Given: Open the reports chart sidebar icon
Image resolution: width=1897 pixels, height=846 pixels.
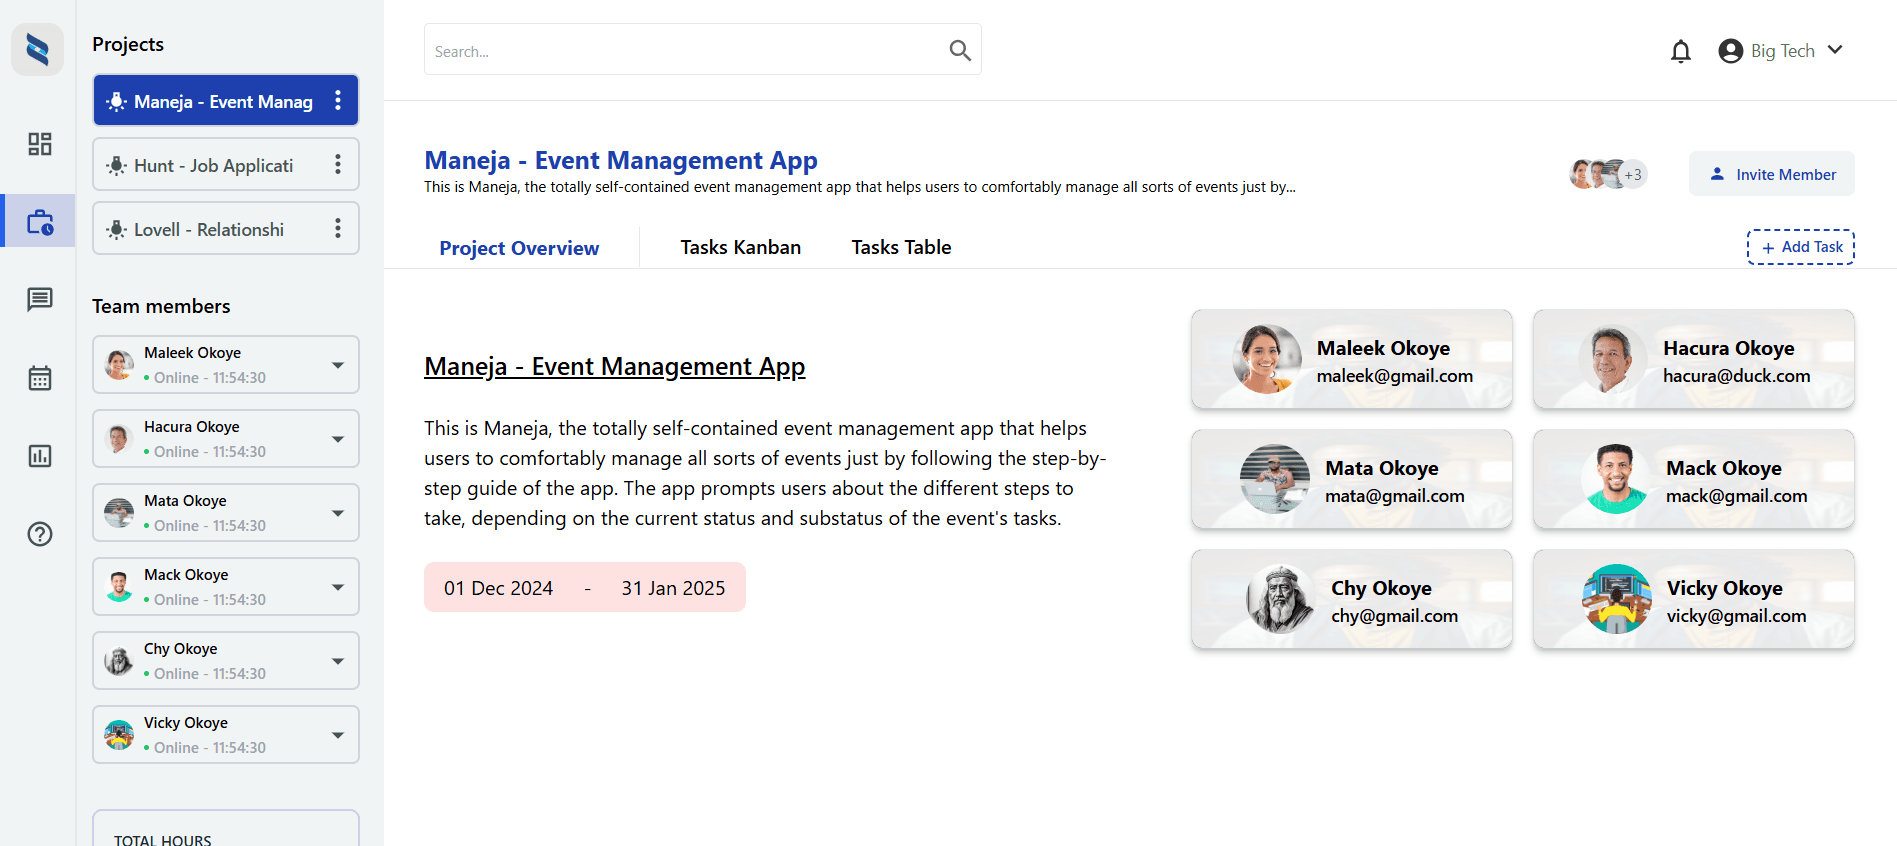Looking at the screenshot, I should click(40, 456).
